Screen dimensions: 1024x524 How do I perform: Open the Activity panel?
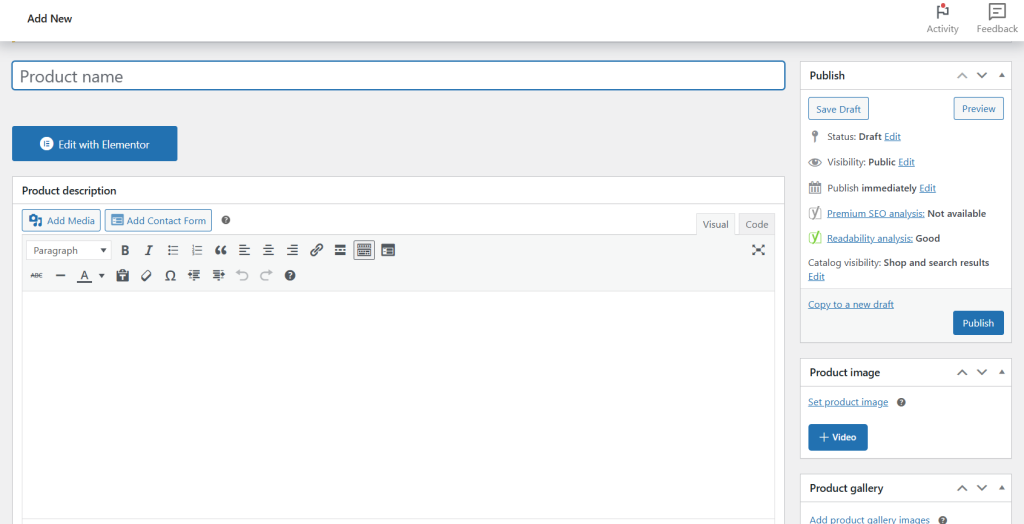tap(942, 18)
